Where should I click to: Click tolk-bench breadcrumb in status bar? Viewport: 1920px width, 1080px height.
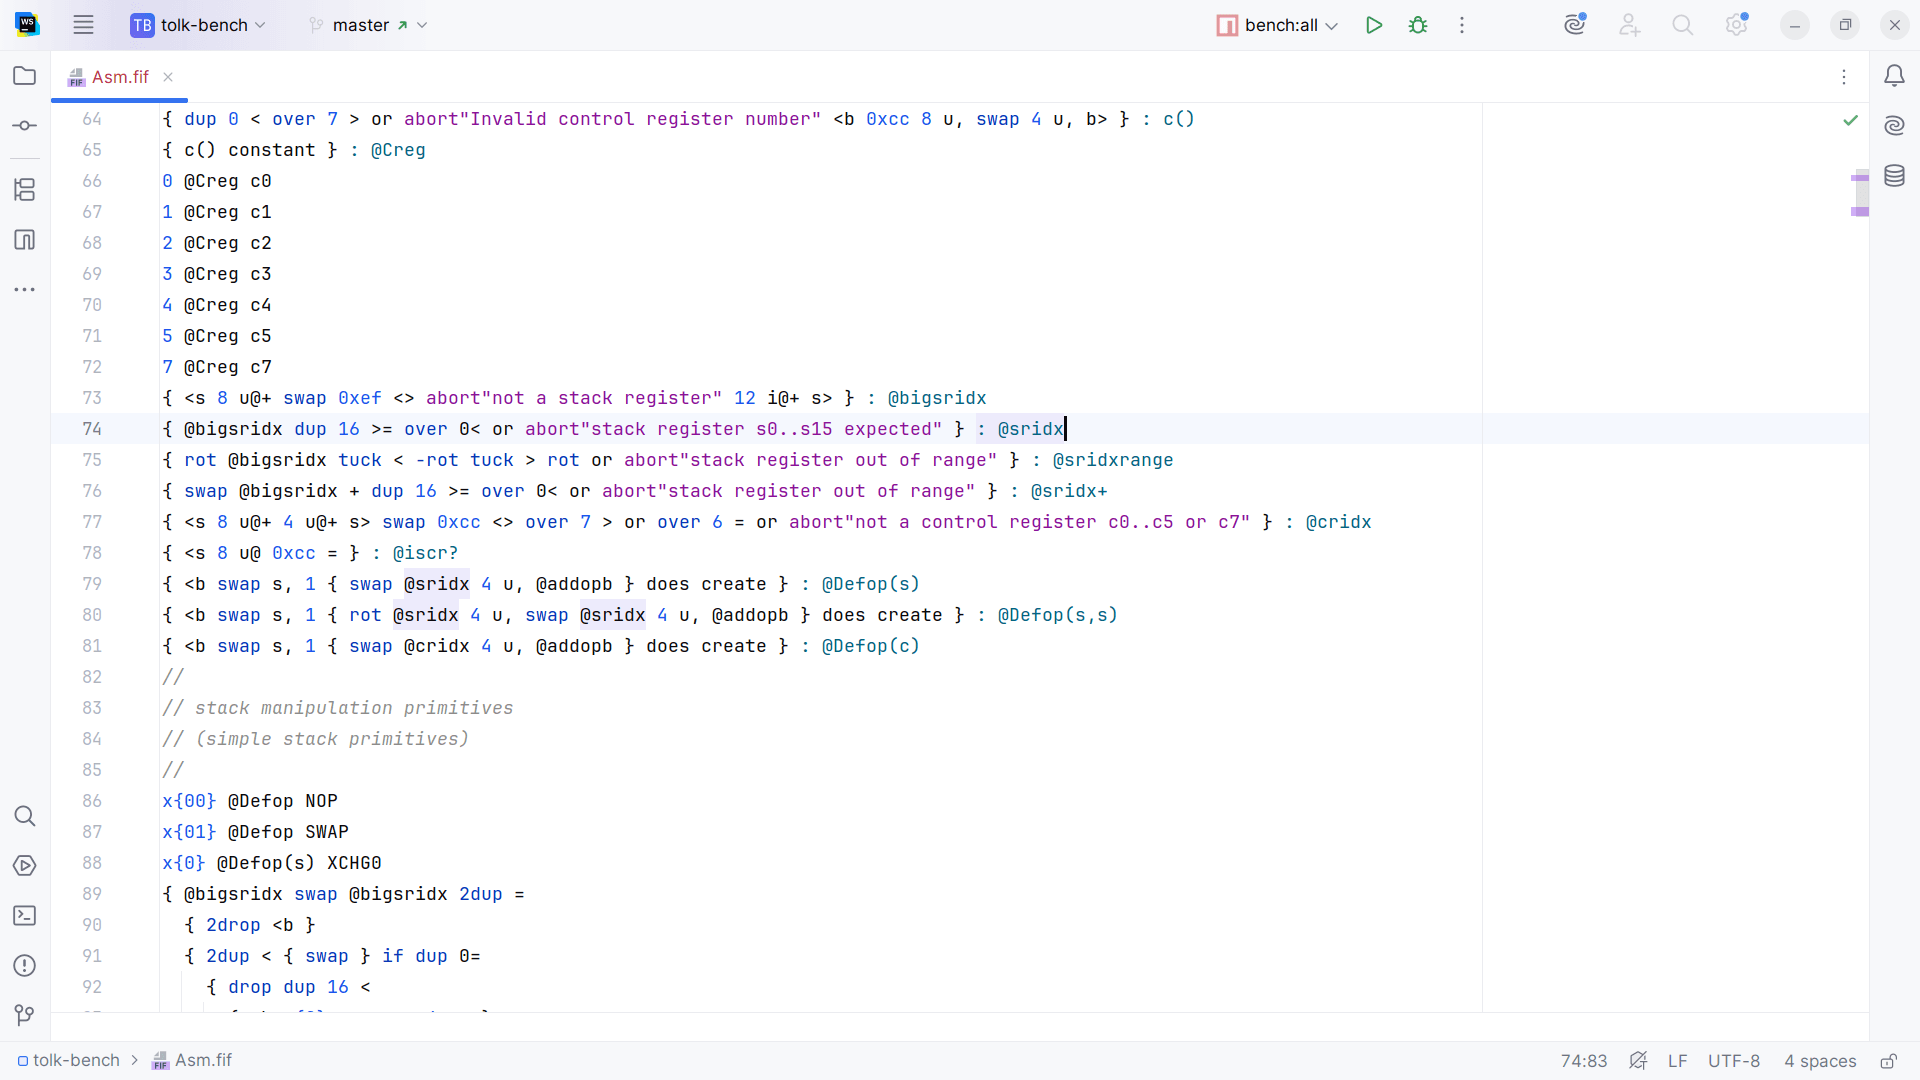[69, 1060]
